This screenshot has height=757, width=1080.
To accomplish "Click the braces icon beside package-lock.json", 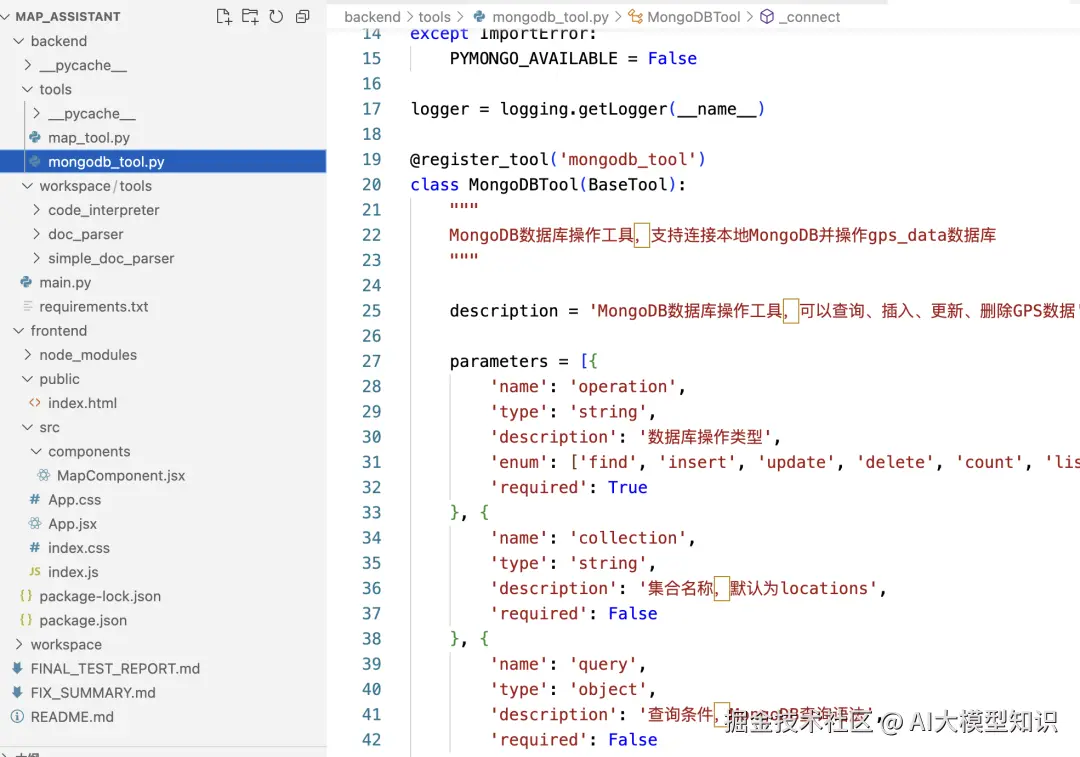I will coord(26,596).
